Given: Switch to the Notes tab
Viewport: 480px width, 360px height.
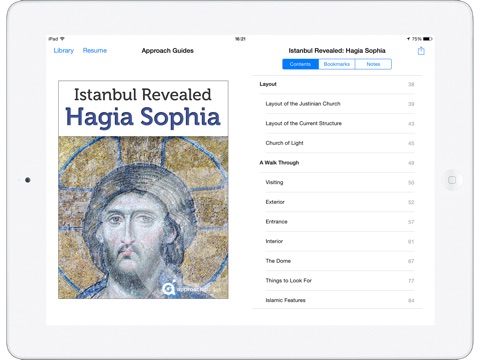Looking at the screenshot, I should (x=373, y=64).
